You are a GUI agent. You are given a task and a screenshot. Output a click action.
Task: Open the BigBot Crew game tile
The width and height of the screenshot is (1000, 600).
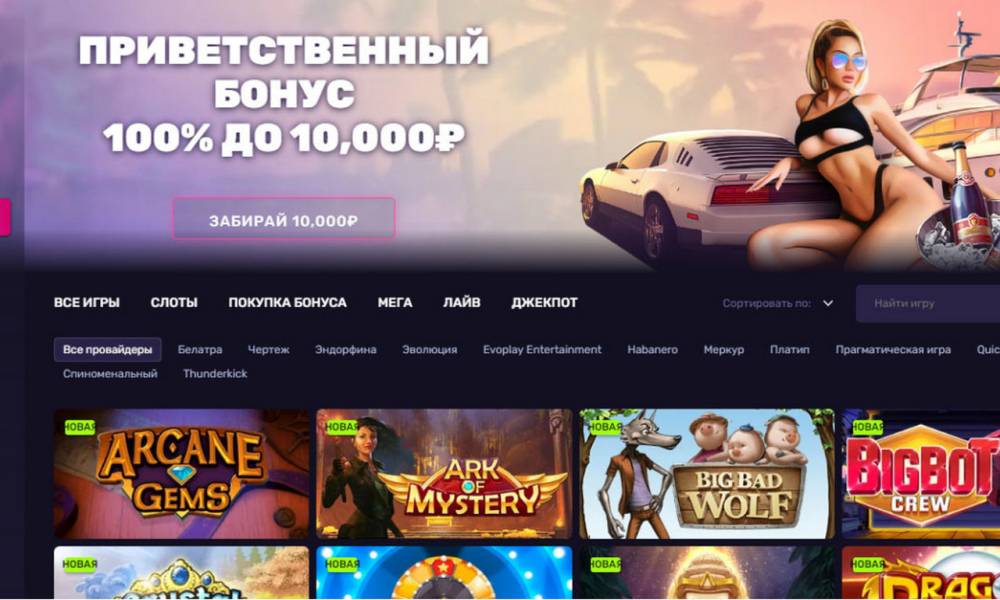921,474
